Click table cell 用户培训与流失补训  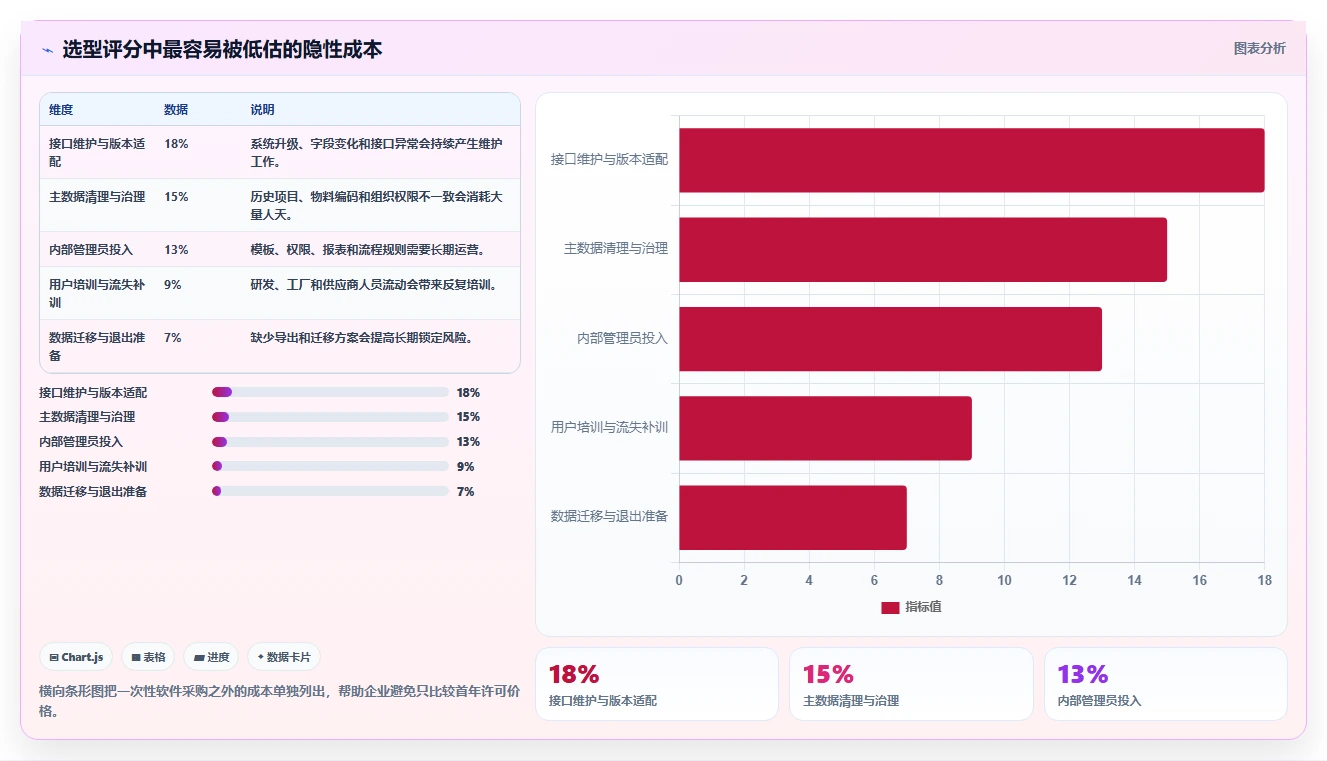coord(97,293)
